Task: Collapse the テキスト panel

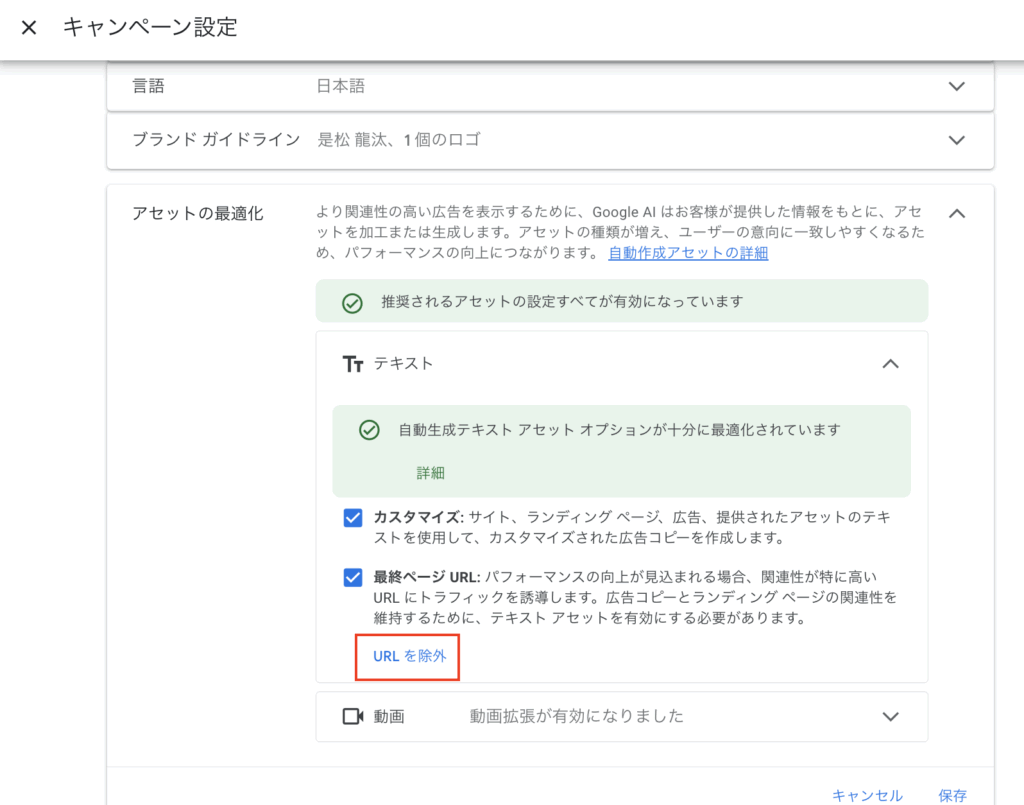Action: [890, 364]
